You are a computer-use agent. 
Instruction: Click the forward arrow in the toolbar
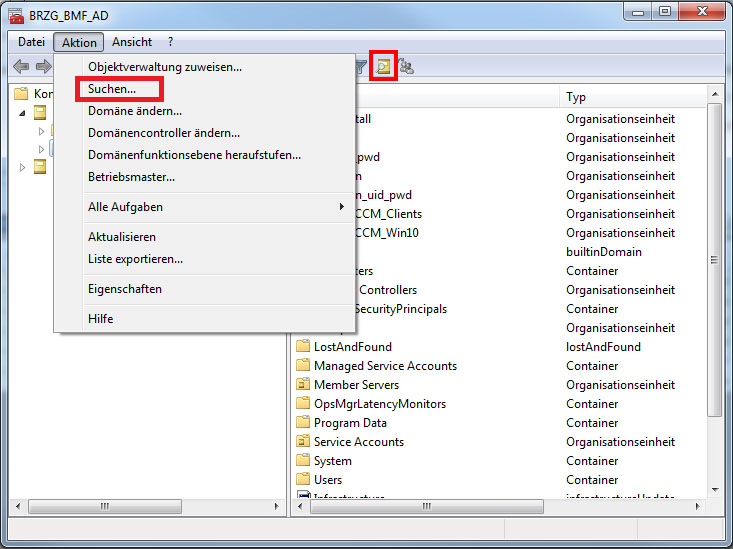point(43,66)
